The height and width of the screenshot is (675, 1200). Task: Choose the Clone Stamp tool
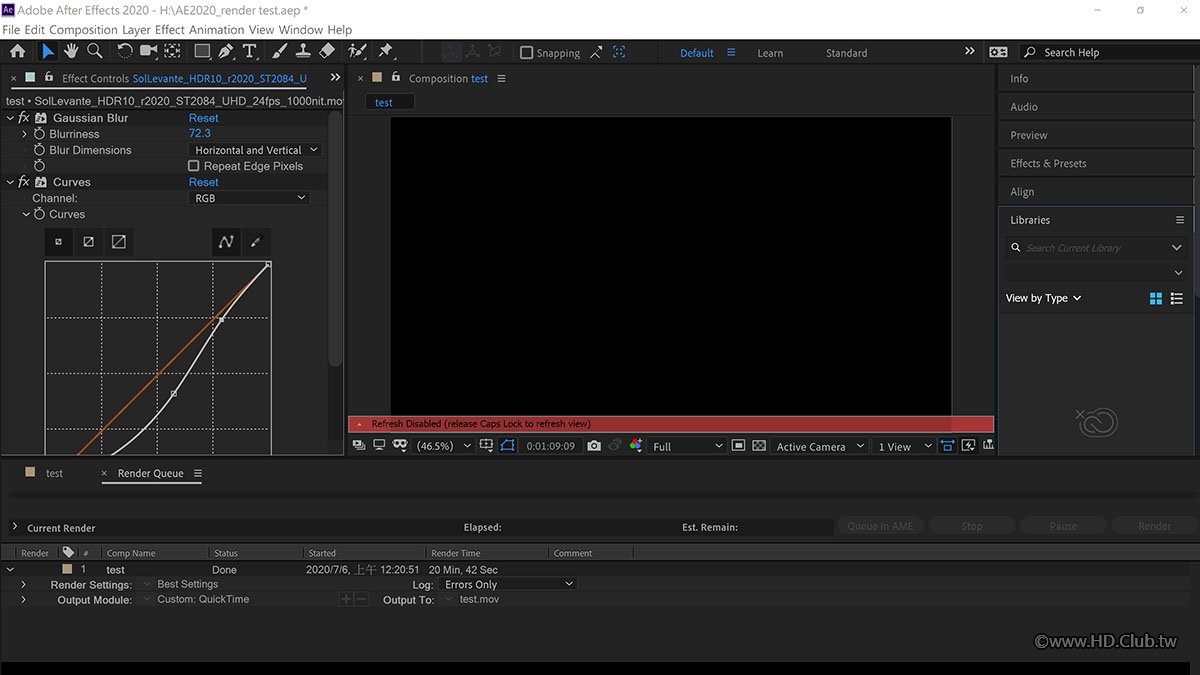303,51
